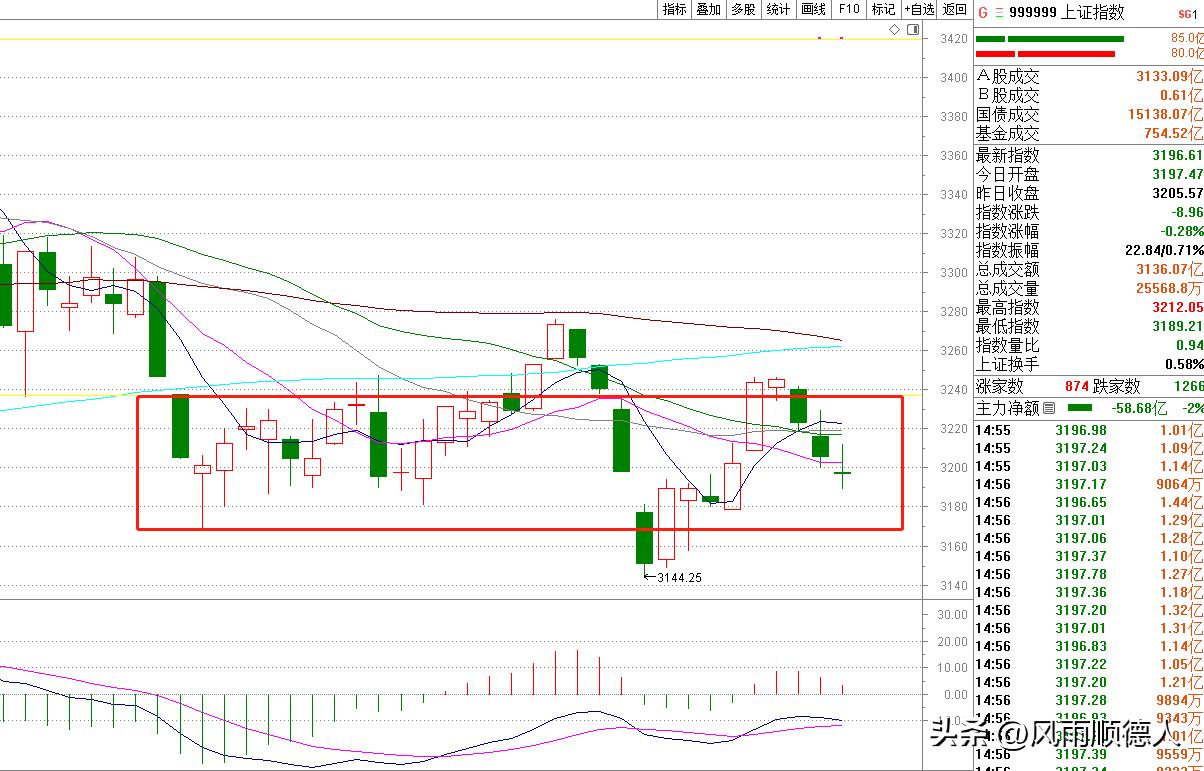The image size is (1204, 771).
Task: Click the 最高指数 3212.05 row
Action: (x=1088, y=307)
